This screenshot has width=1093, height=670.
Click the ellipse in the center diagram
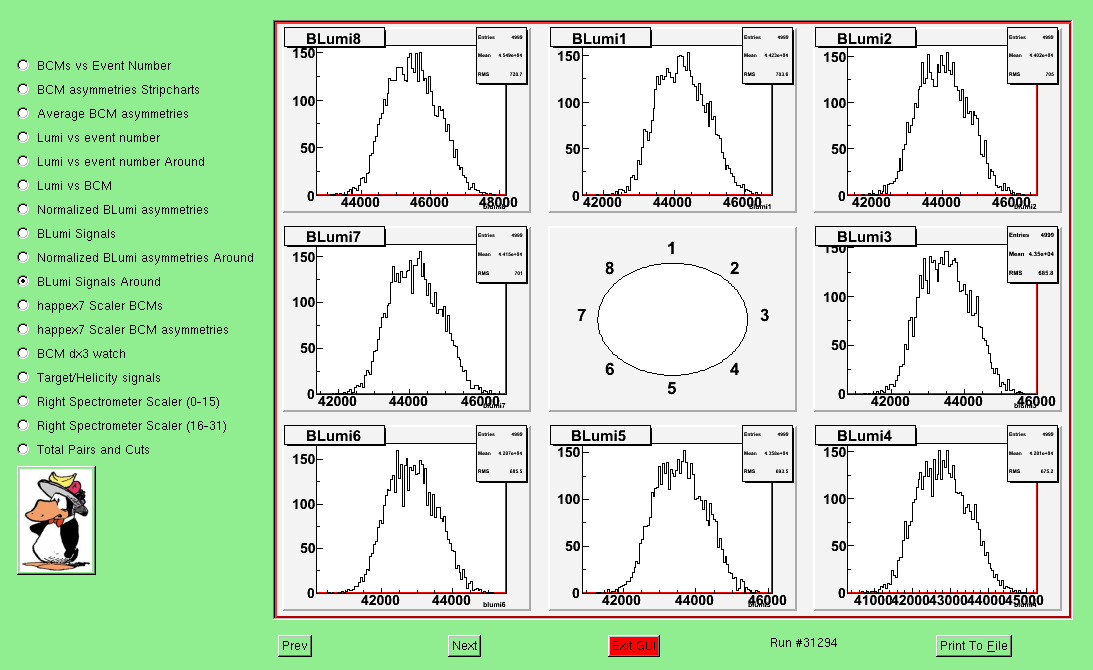click(673, 319)
